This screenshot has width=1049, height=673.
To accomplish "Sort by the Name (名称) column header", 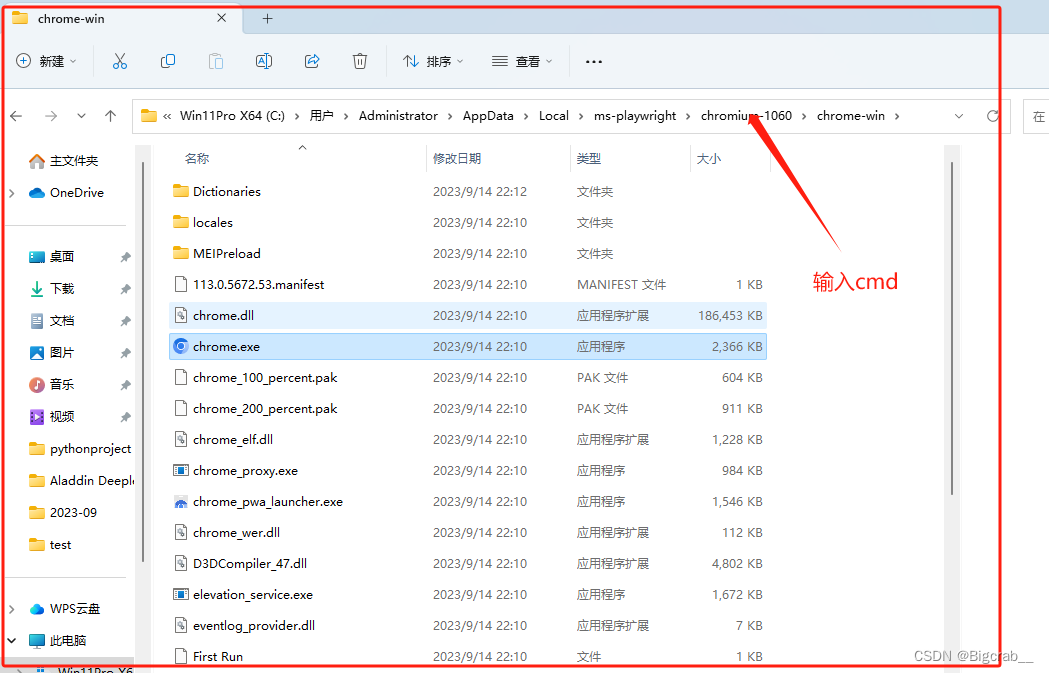I will coord(197,159).
